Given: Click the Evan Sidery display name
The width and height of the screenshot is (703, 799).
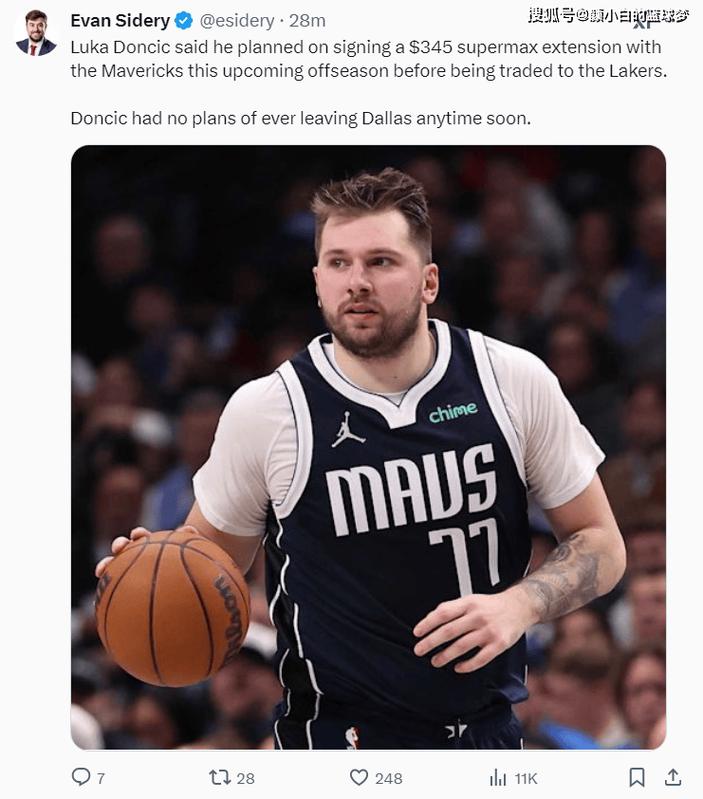Looking at the screenshot, I should click(120, 21).
